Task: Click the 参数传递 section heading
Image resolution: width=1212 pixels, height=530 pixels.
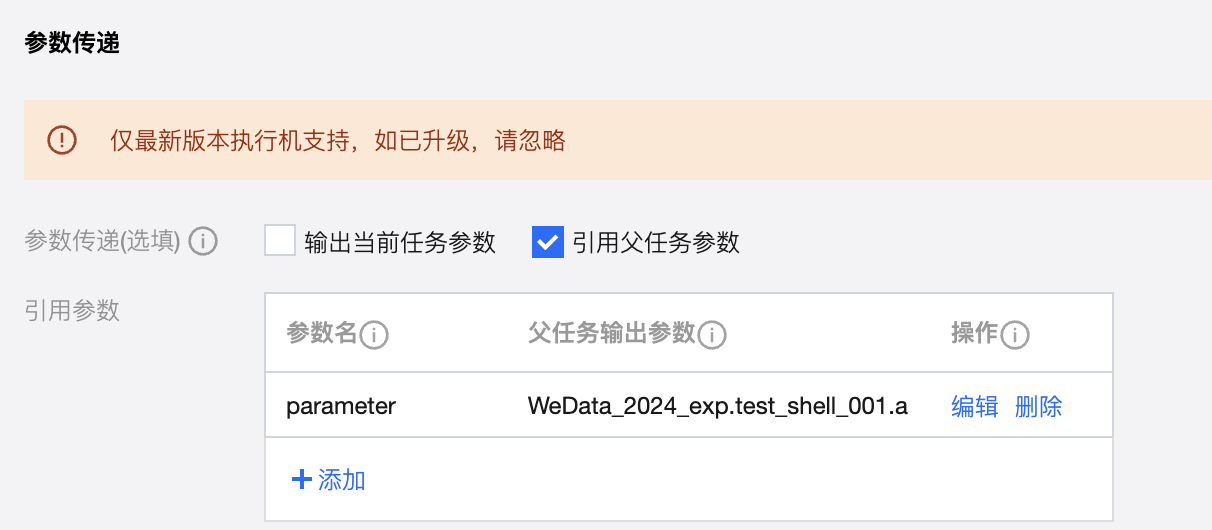Action: tap(72, 44)
